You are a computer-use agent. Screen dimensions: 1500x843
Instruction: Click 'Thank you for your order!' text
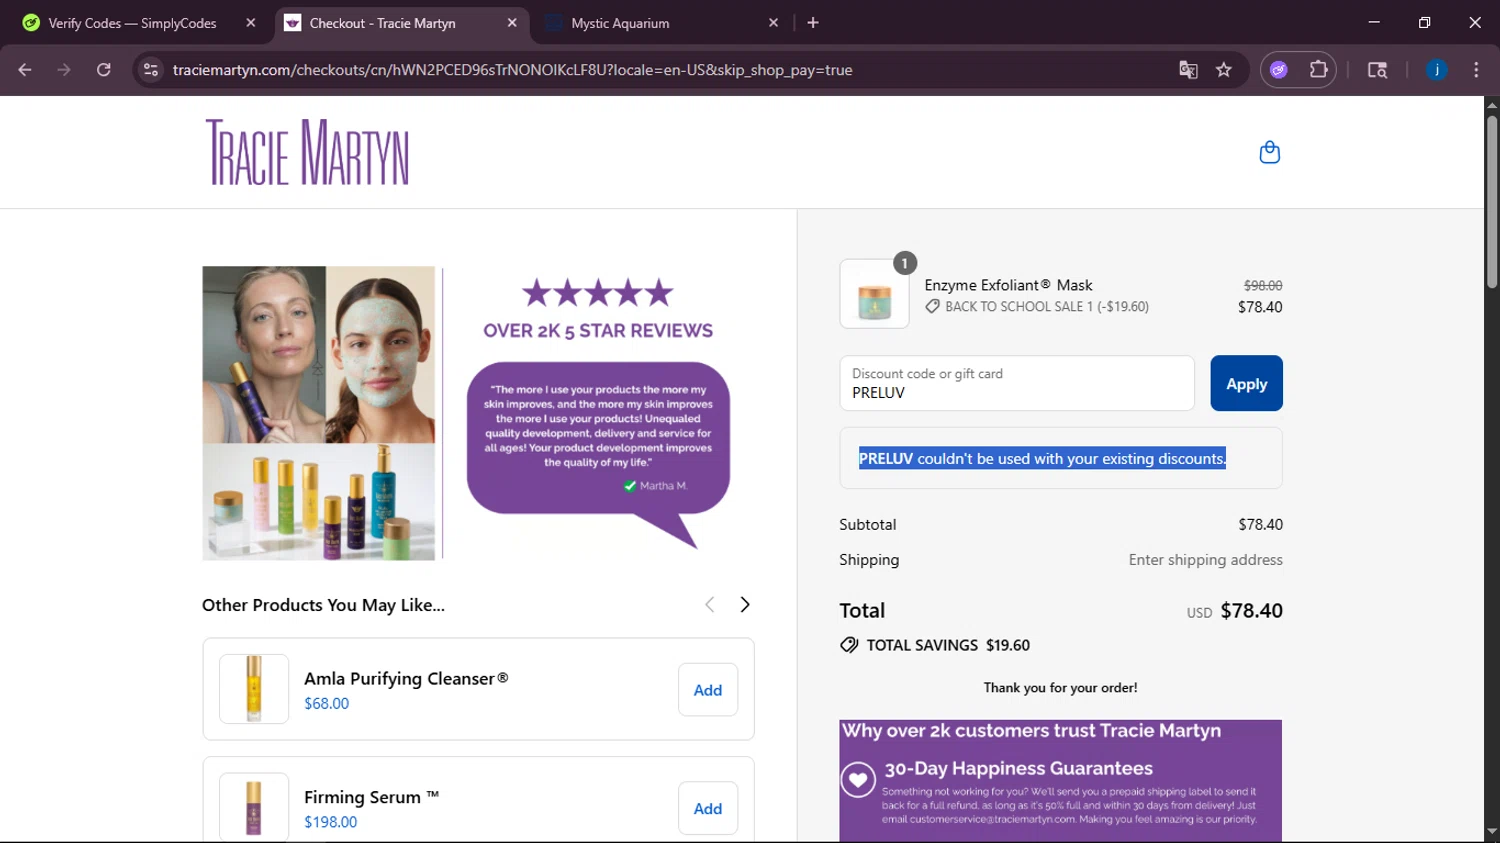point(1060,687)
